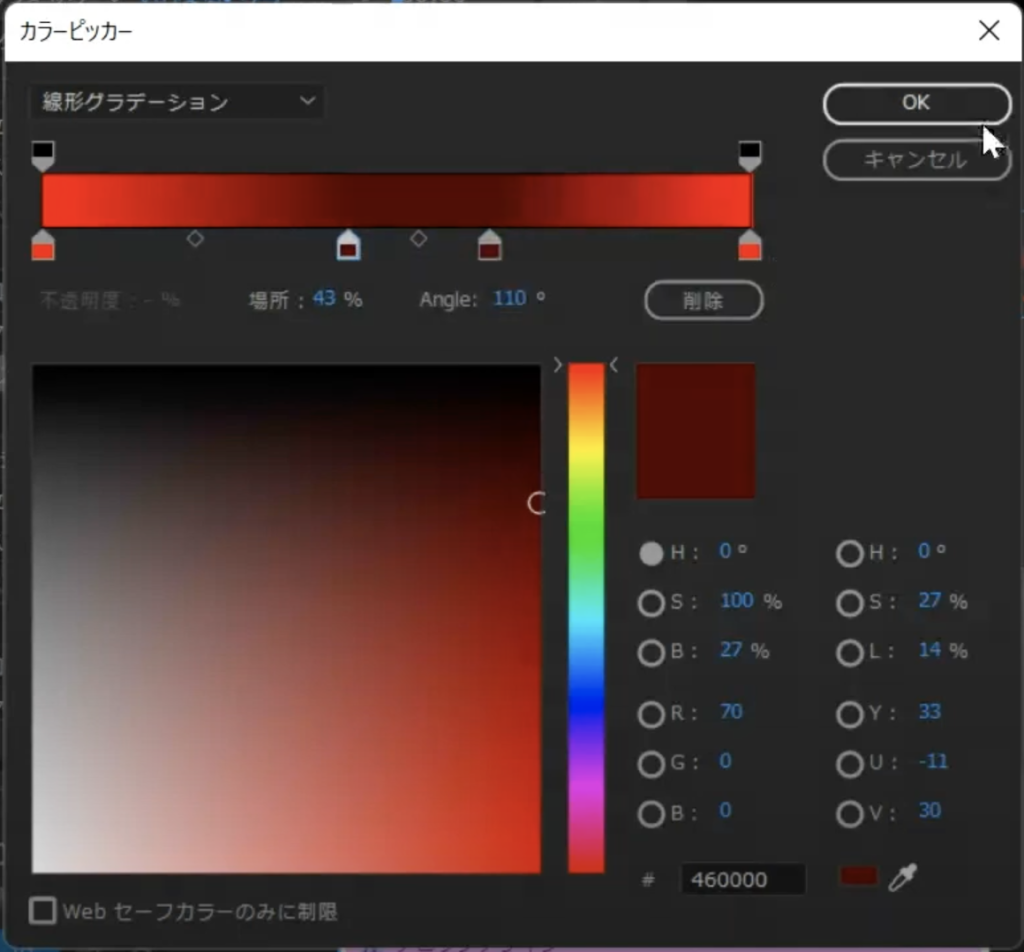1024x952 pixels.
Task: Select the right black opacity stop
Action: 750,154
